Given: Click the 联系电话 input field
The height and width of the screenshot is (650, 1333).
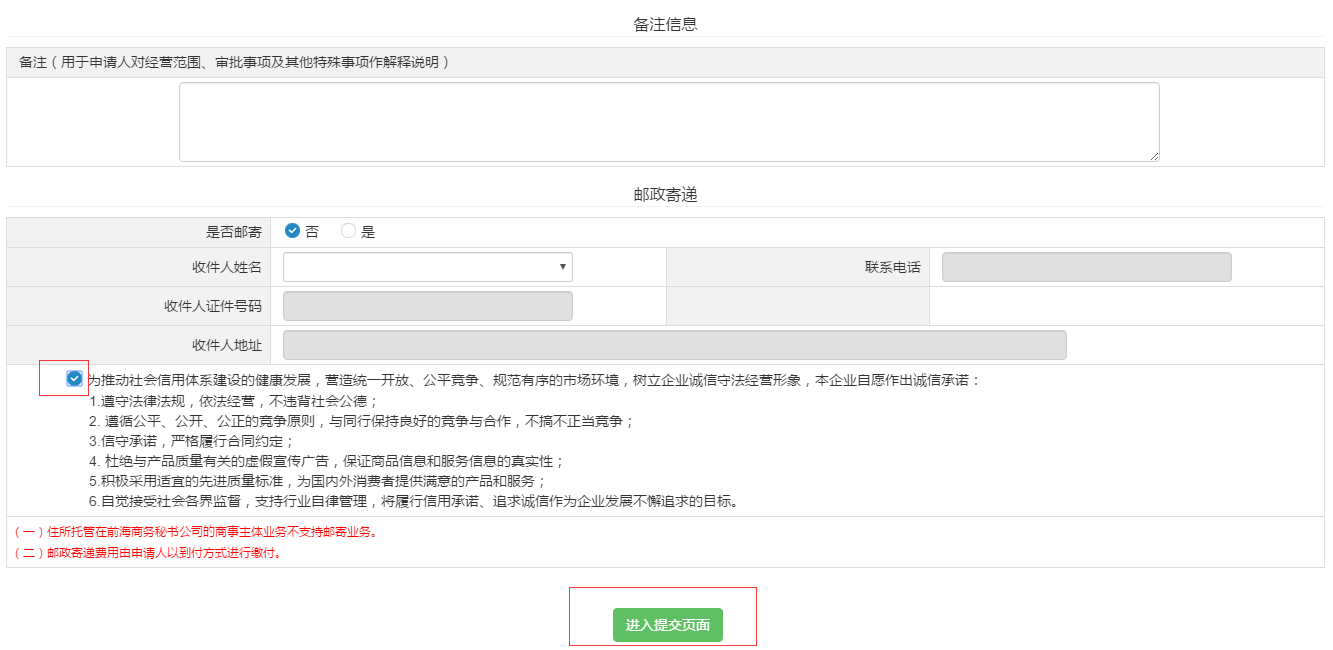Looking at the screenshot, I should pyautogui.click(x=1086, y=267).
